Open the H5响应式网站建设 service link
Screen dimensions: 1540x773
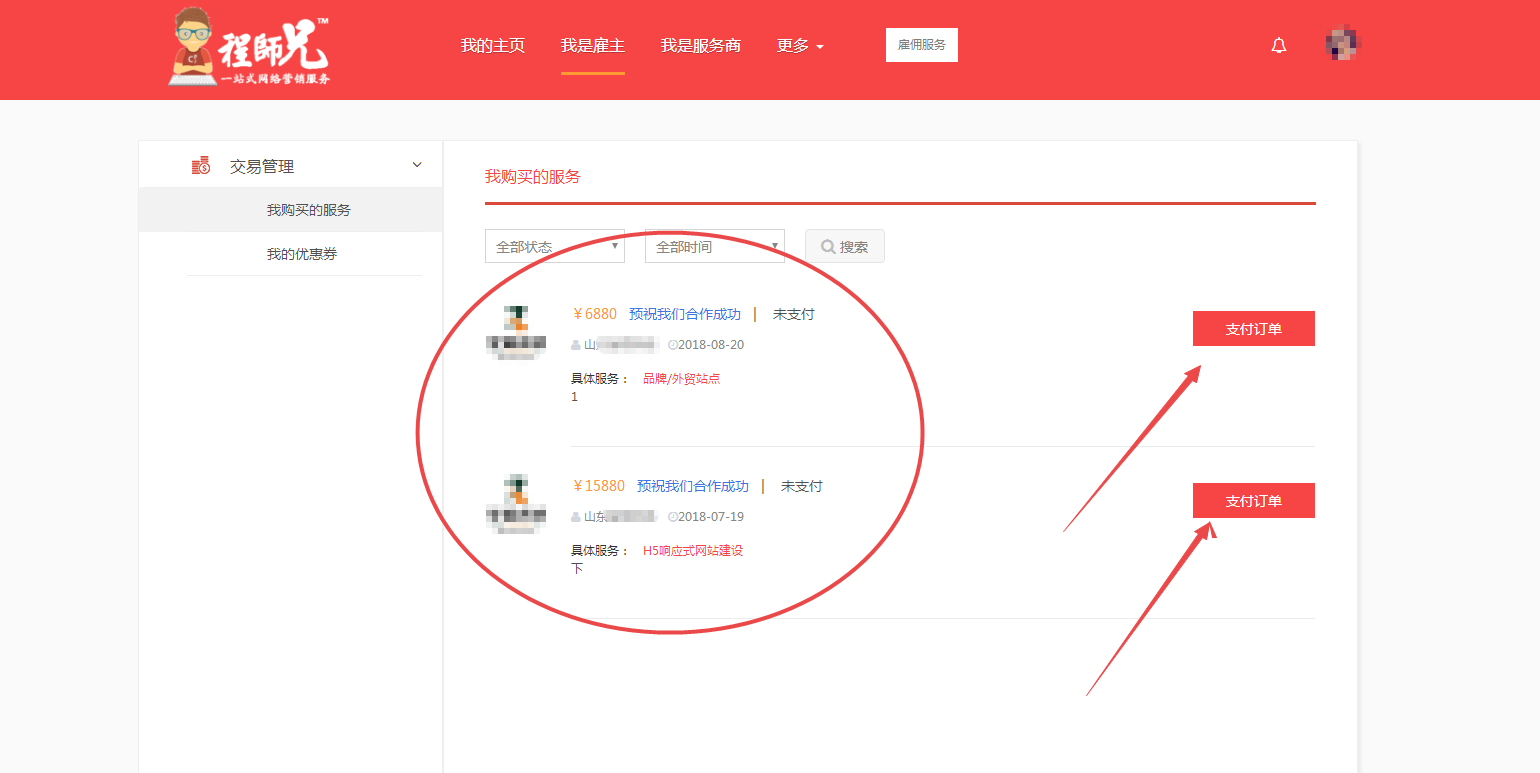point(692,550)
